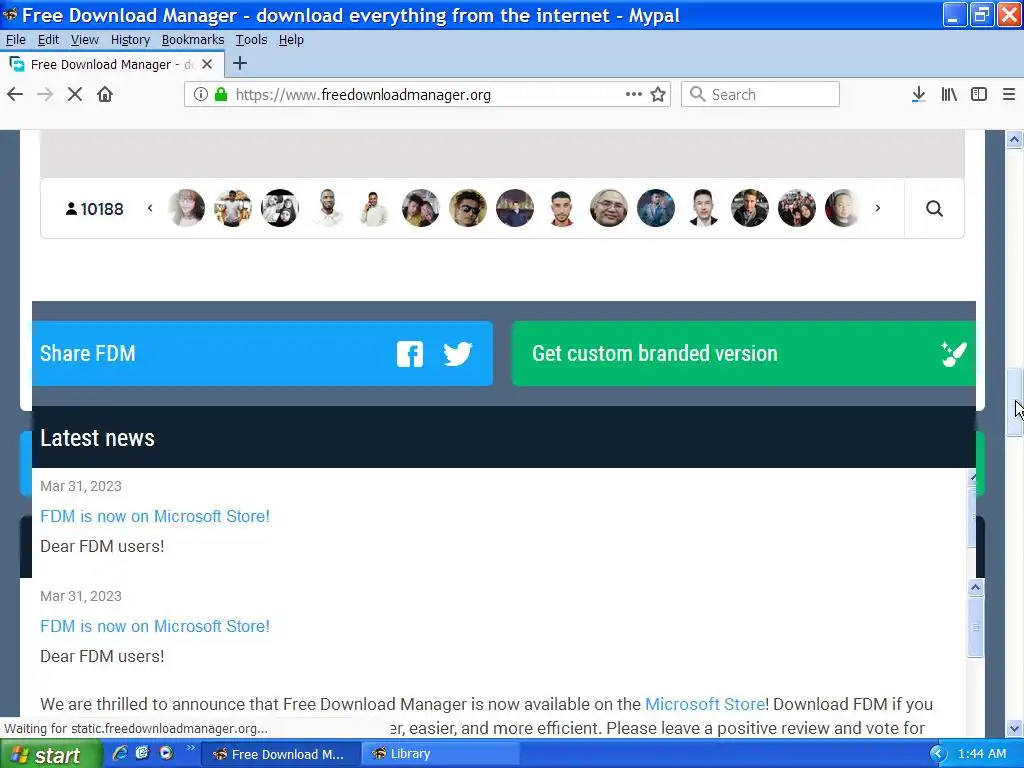The height and width of the screenshot is (768, 1024).
Task: Switch to Free Download M... taskbar button
Action: pyautogui.click(x=281, y=754)
